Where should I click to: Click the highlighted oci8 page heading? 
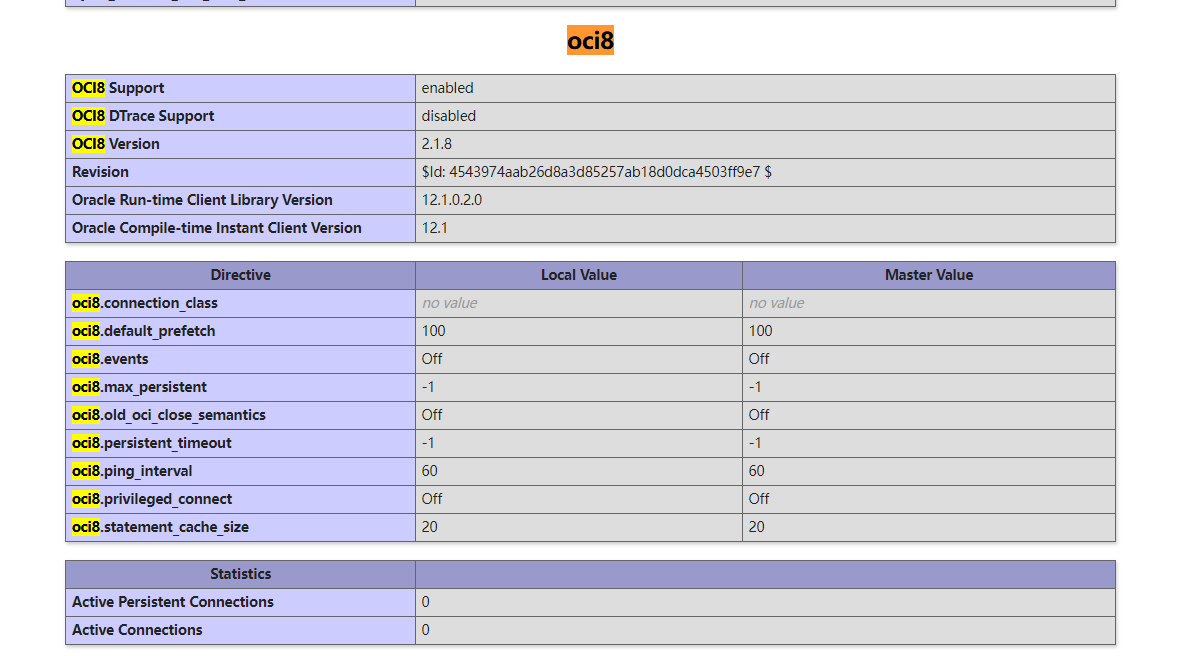click(x=590, y=41)
